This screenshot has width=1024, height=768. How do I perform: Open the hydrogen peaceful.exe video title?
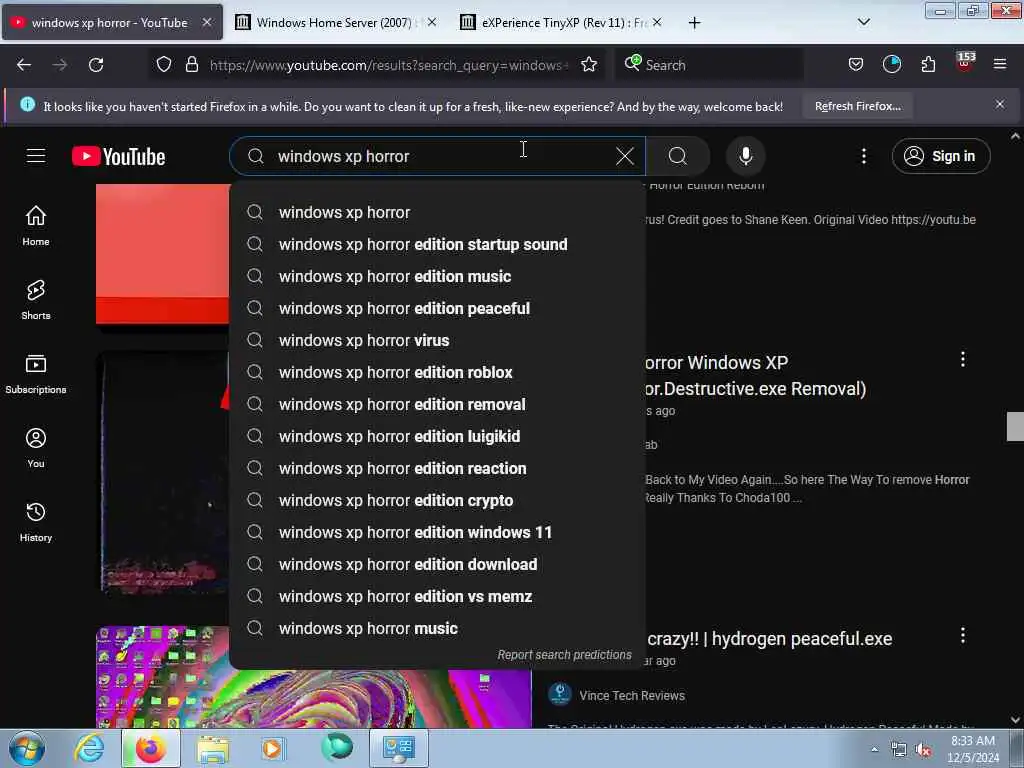click(x=769, y=639)
